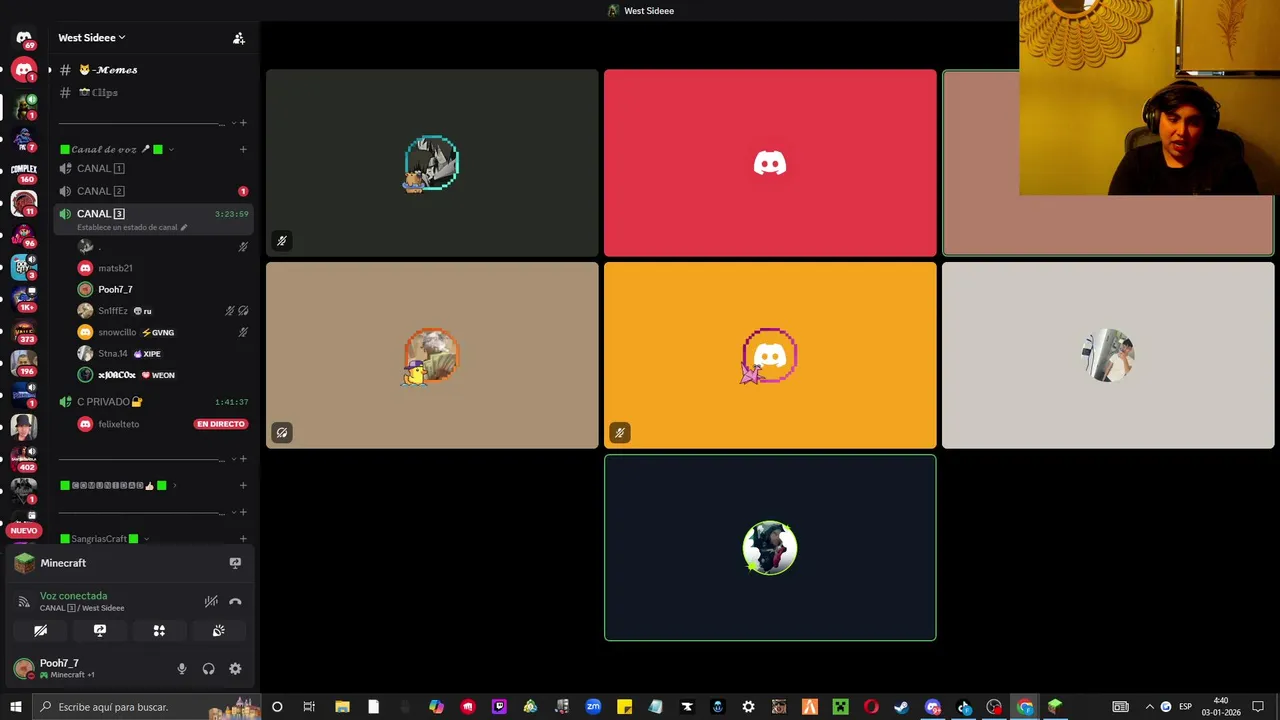Disconnect from voice call
The image size is (1280, 720).
[235, 602]
